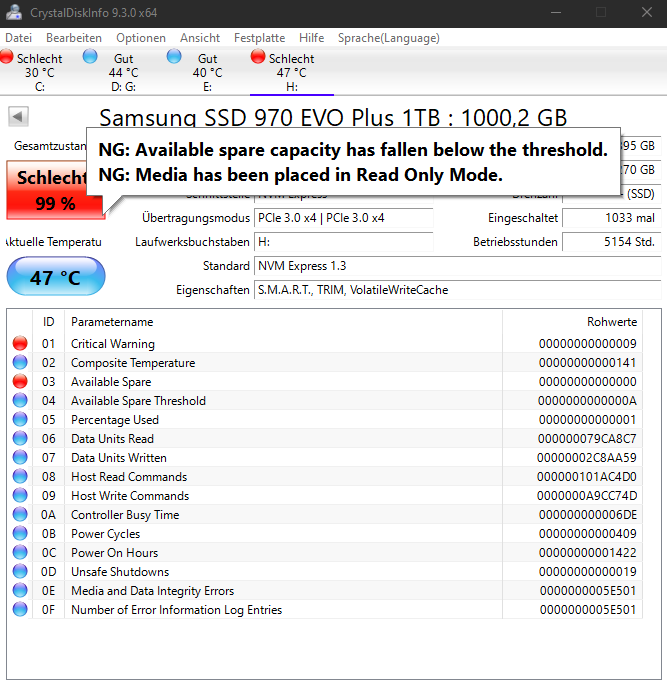Click blue status icon of Host Read Commands row
This screenshot has width=667, height=682.
click(20, 476)
